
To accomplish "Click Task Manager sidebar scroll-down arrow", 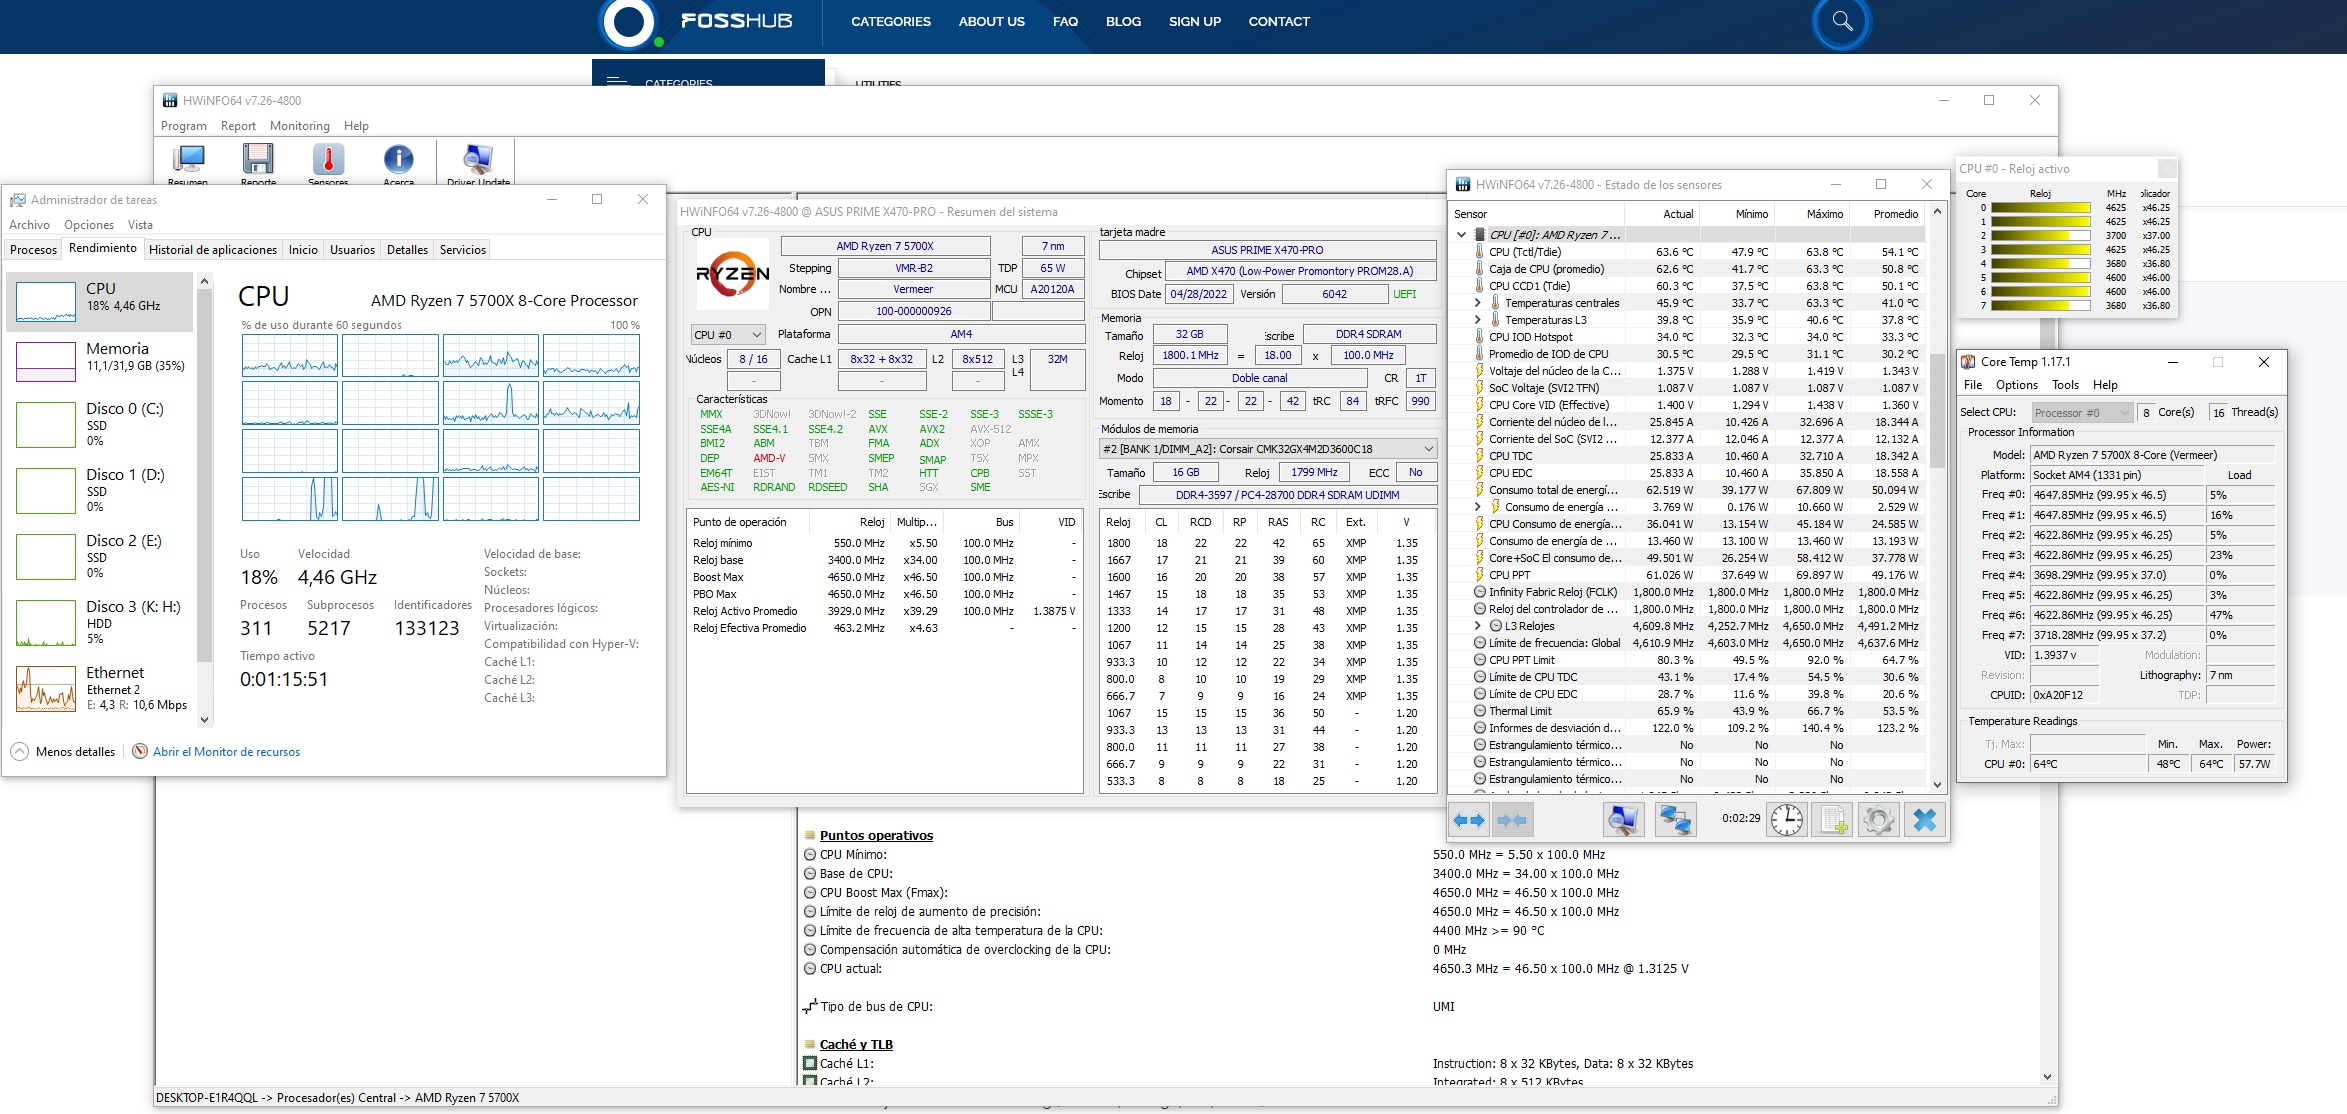I will click(x=205, y=719).
